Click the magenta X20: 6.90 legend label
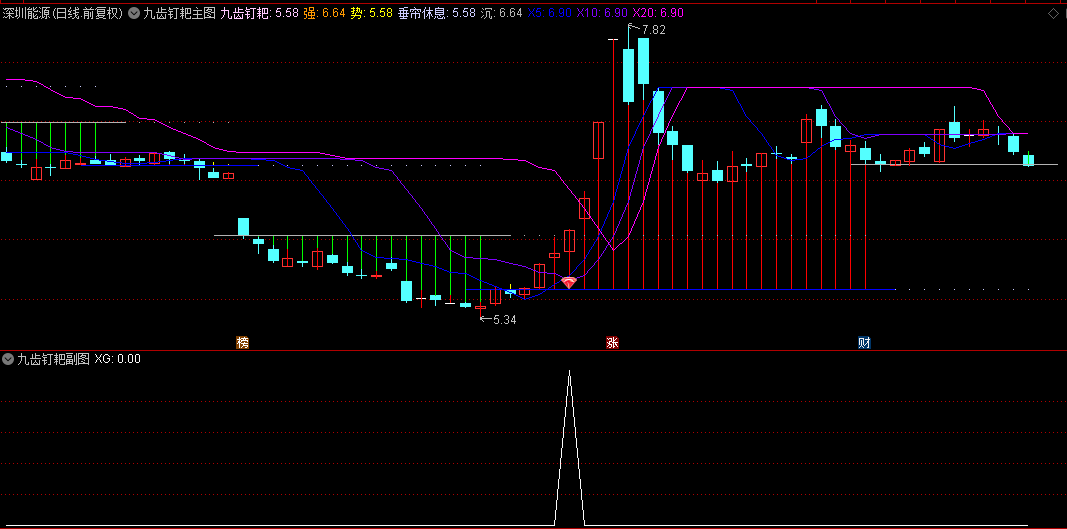1067x529 pixels. pyautogui.click(x=658, y=13)
